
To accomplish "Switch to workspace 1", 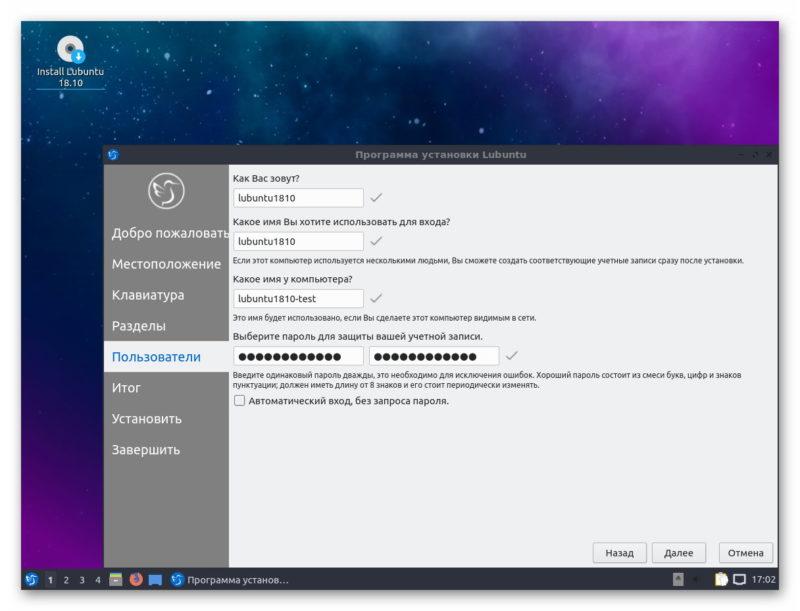I will click(x=50, y=580).
